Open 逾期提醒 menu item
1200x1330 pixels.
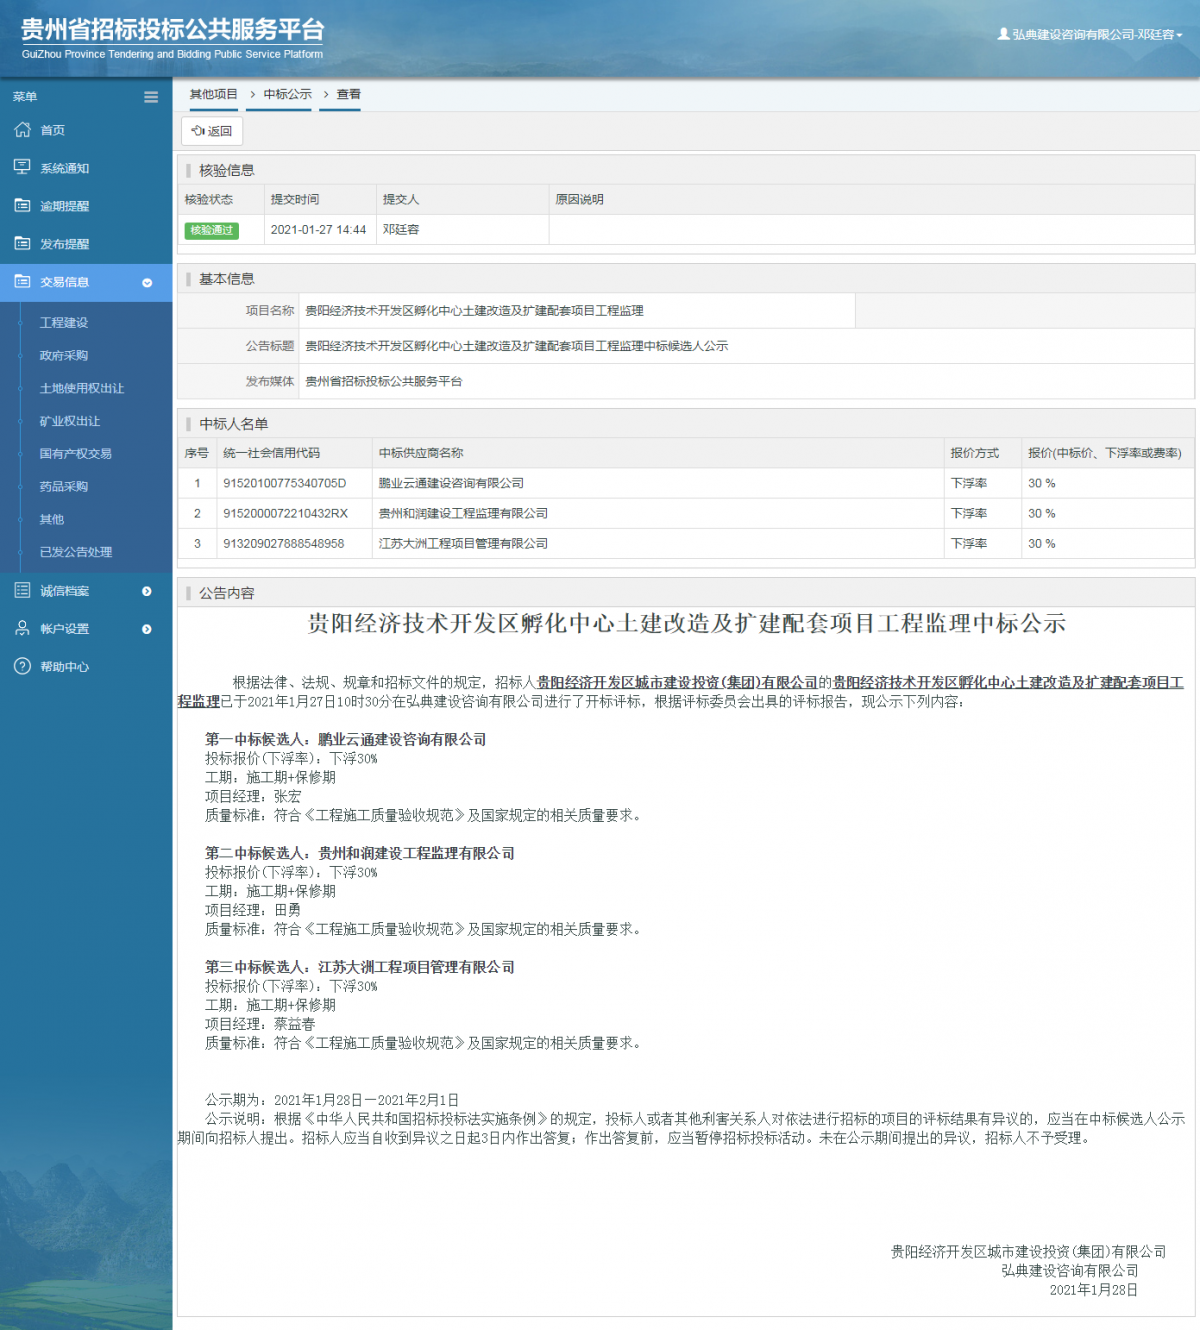pyautogui.click(x=65, y=207)
